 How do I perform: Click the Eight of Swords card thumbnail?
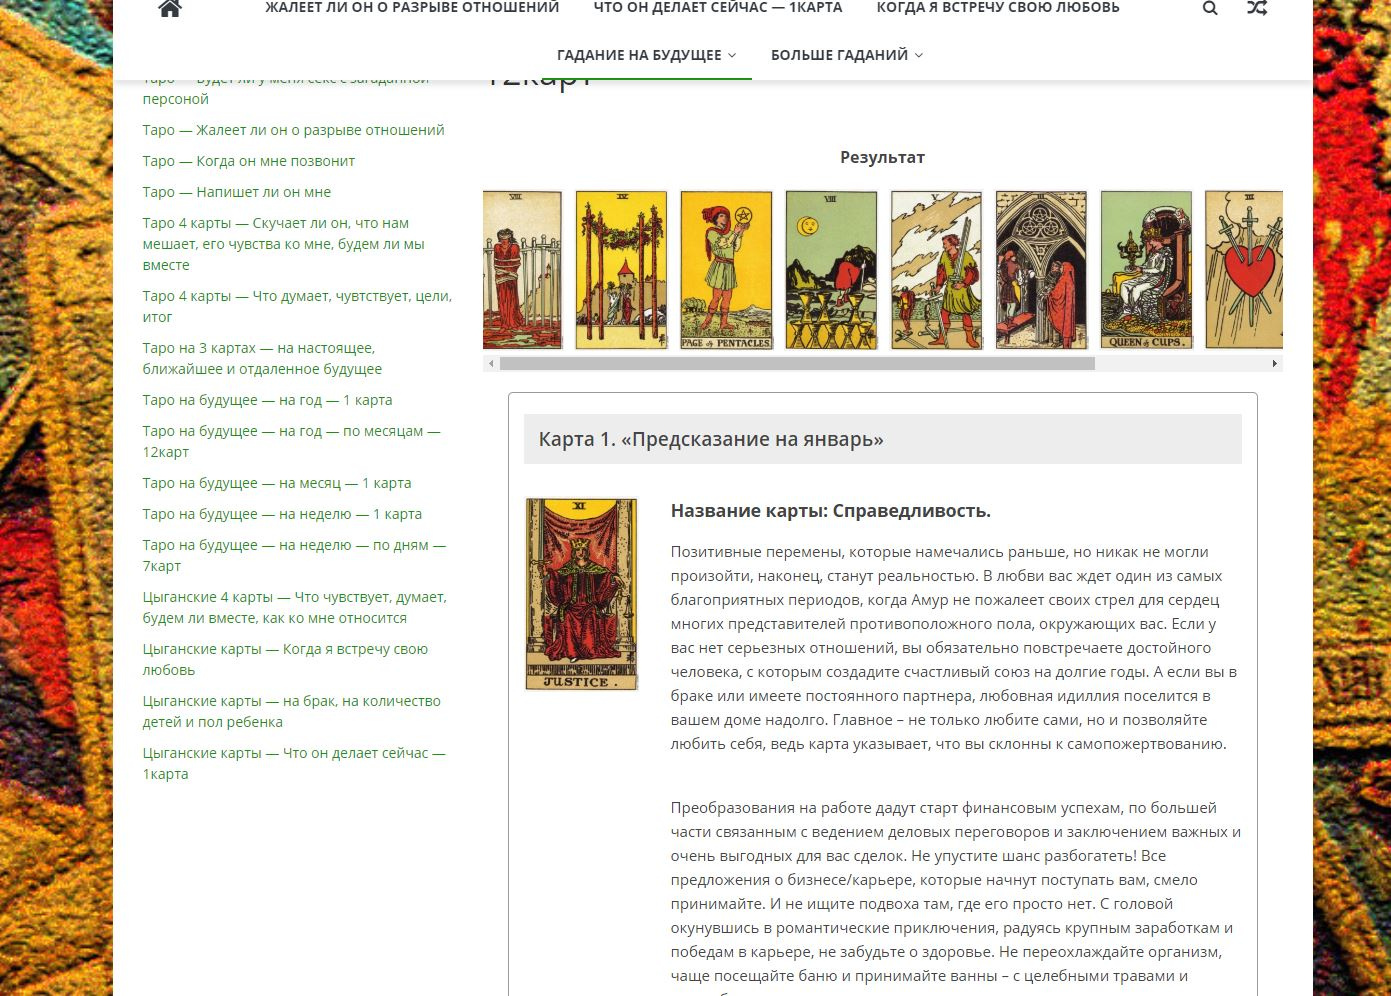(x=522, y=270)
